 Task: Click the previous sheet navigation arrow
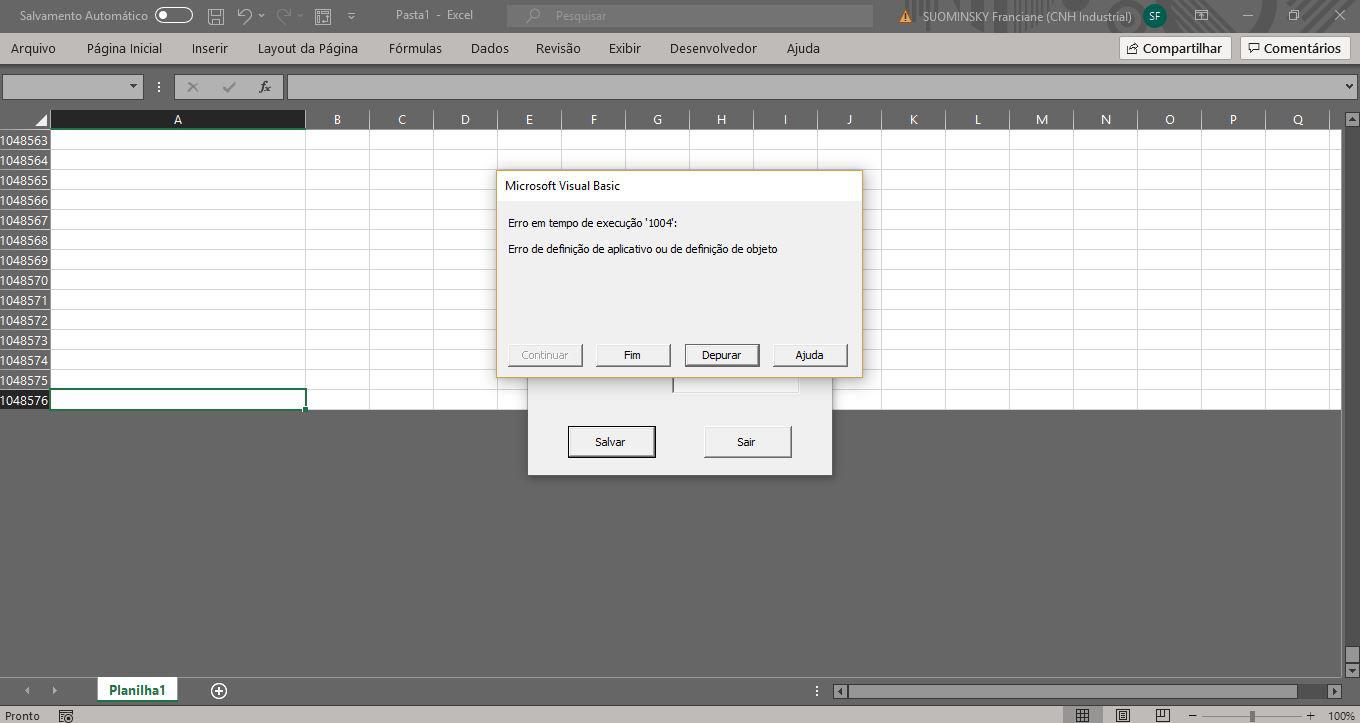tap(26, 691)
